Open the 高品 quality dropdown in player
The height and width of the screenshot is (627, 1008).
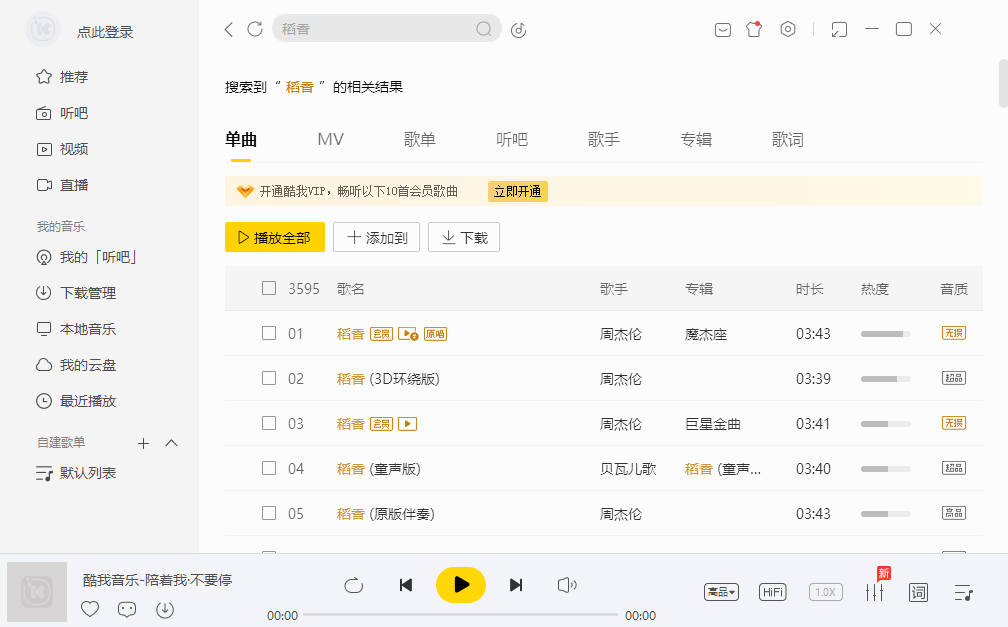[721, 592]
